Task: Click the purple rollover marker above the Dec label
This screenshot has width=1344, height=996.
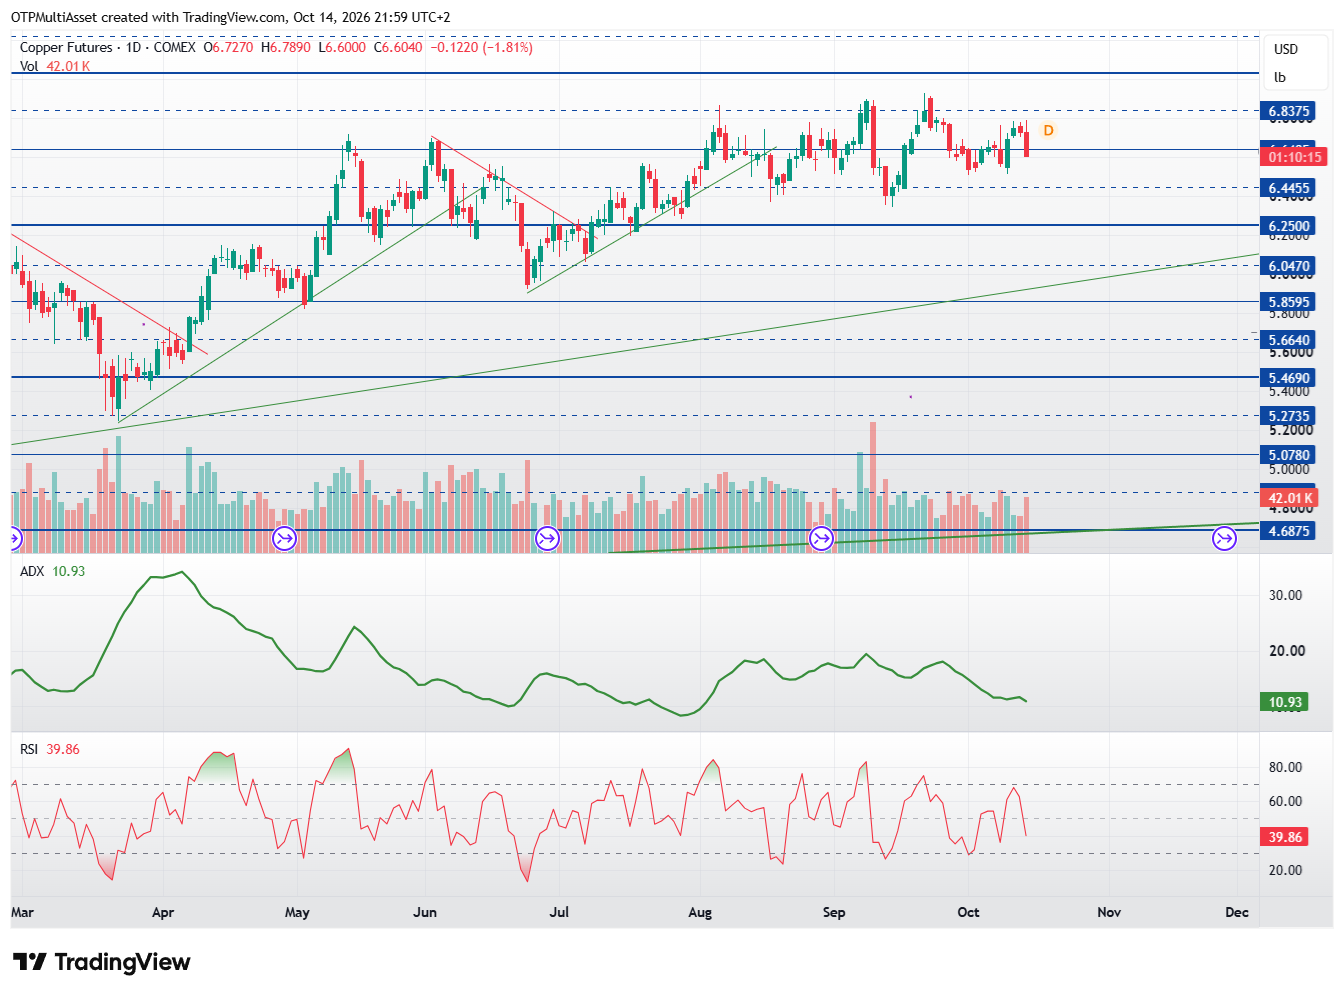Action: tap(1224, 539)
